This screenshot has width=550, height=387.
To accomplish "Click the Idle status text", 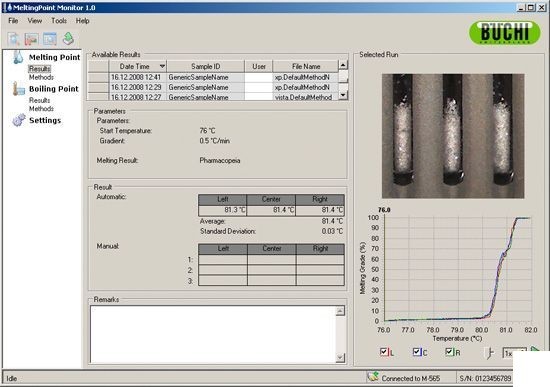I will pyautogui.click(x=12, y=378).
